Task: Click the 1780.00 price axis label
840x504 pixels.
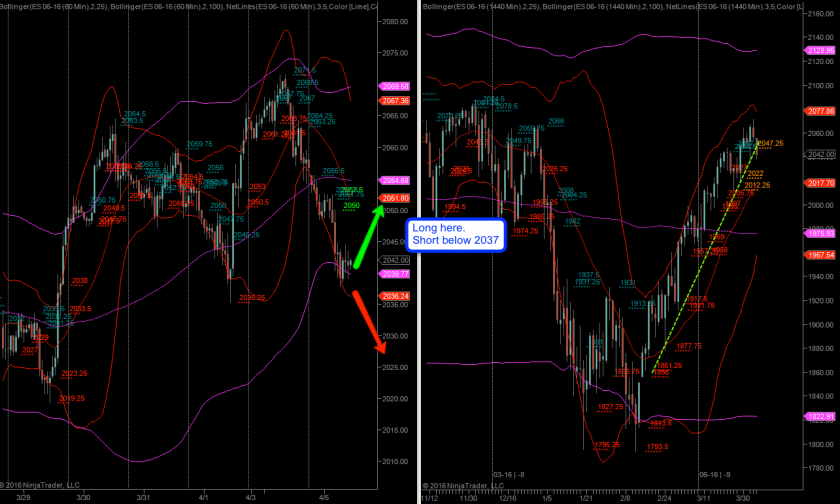Action: [x=820, y=468]
